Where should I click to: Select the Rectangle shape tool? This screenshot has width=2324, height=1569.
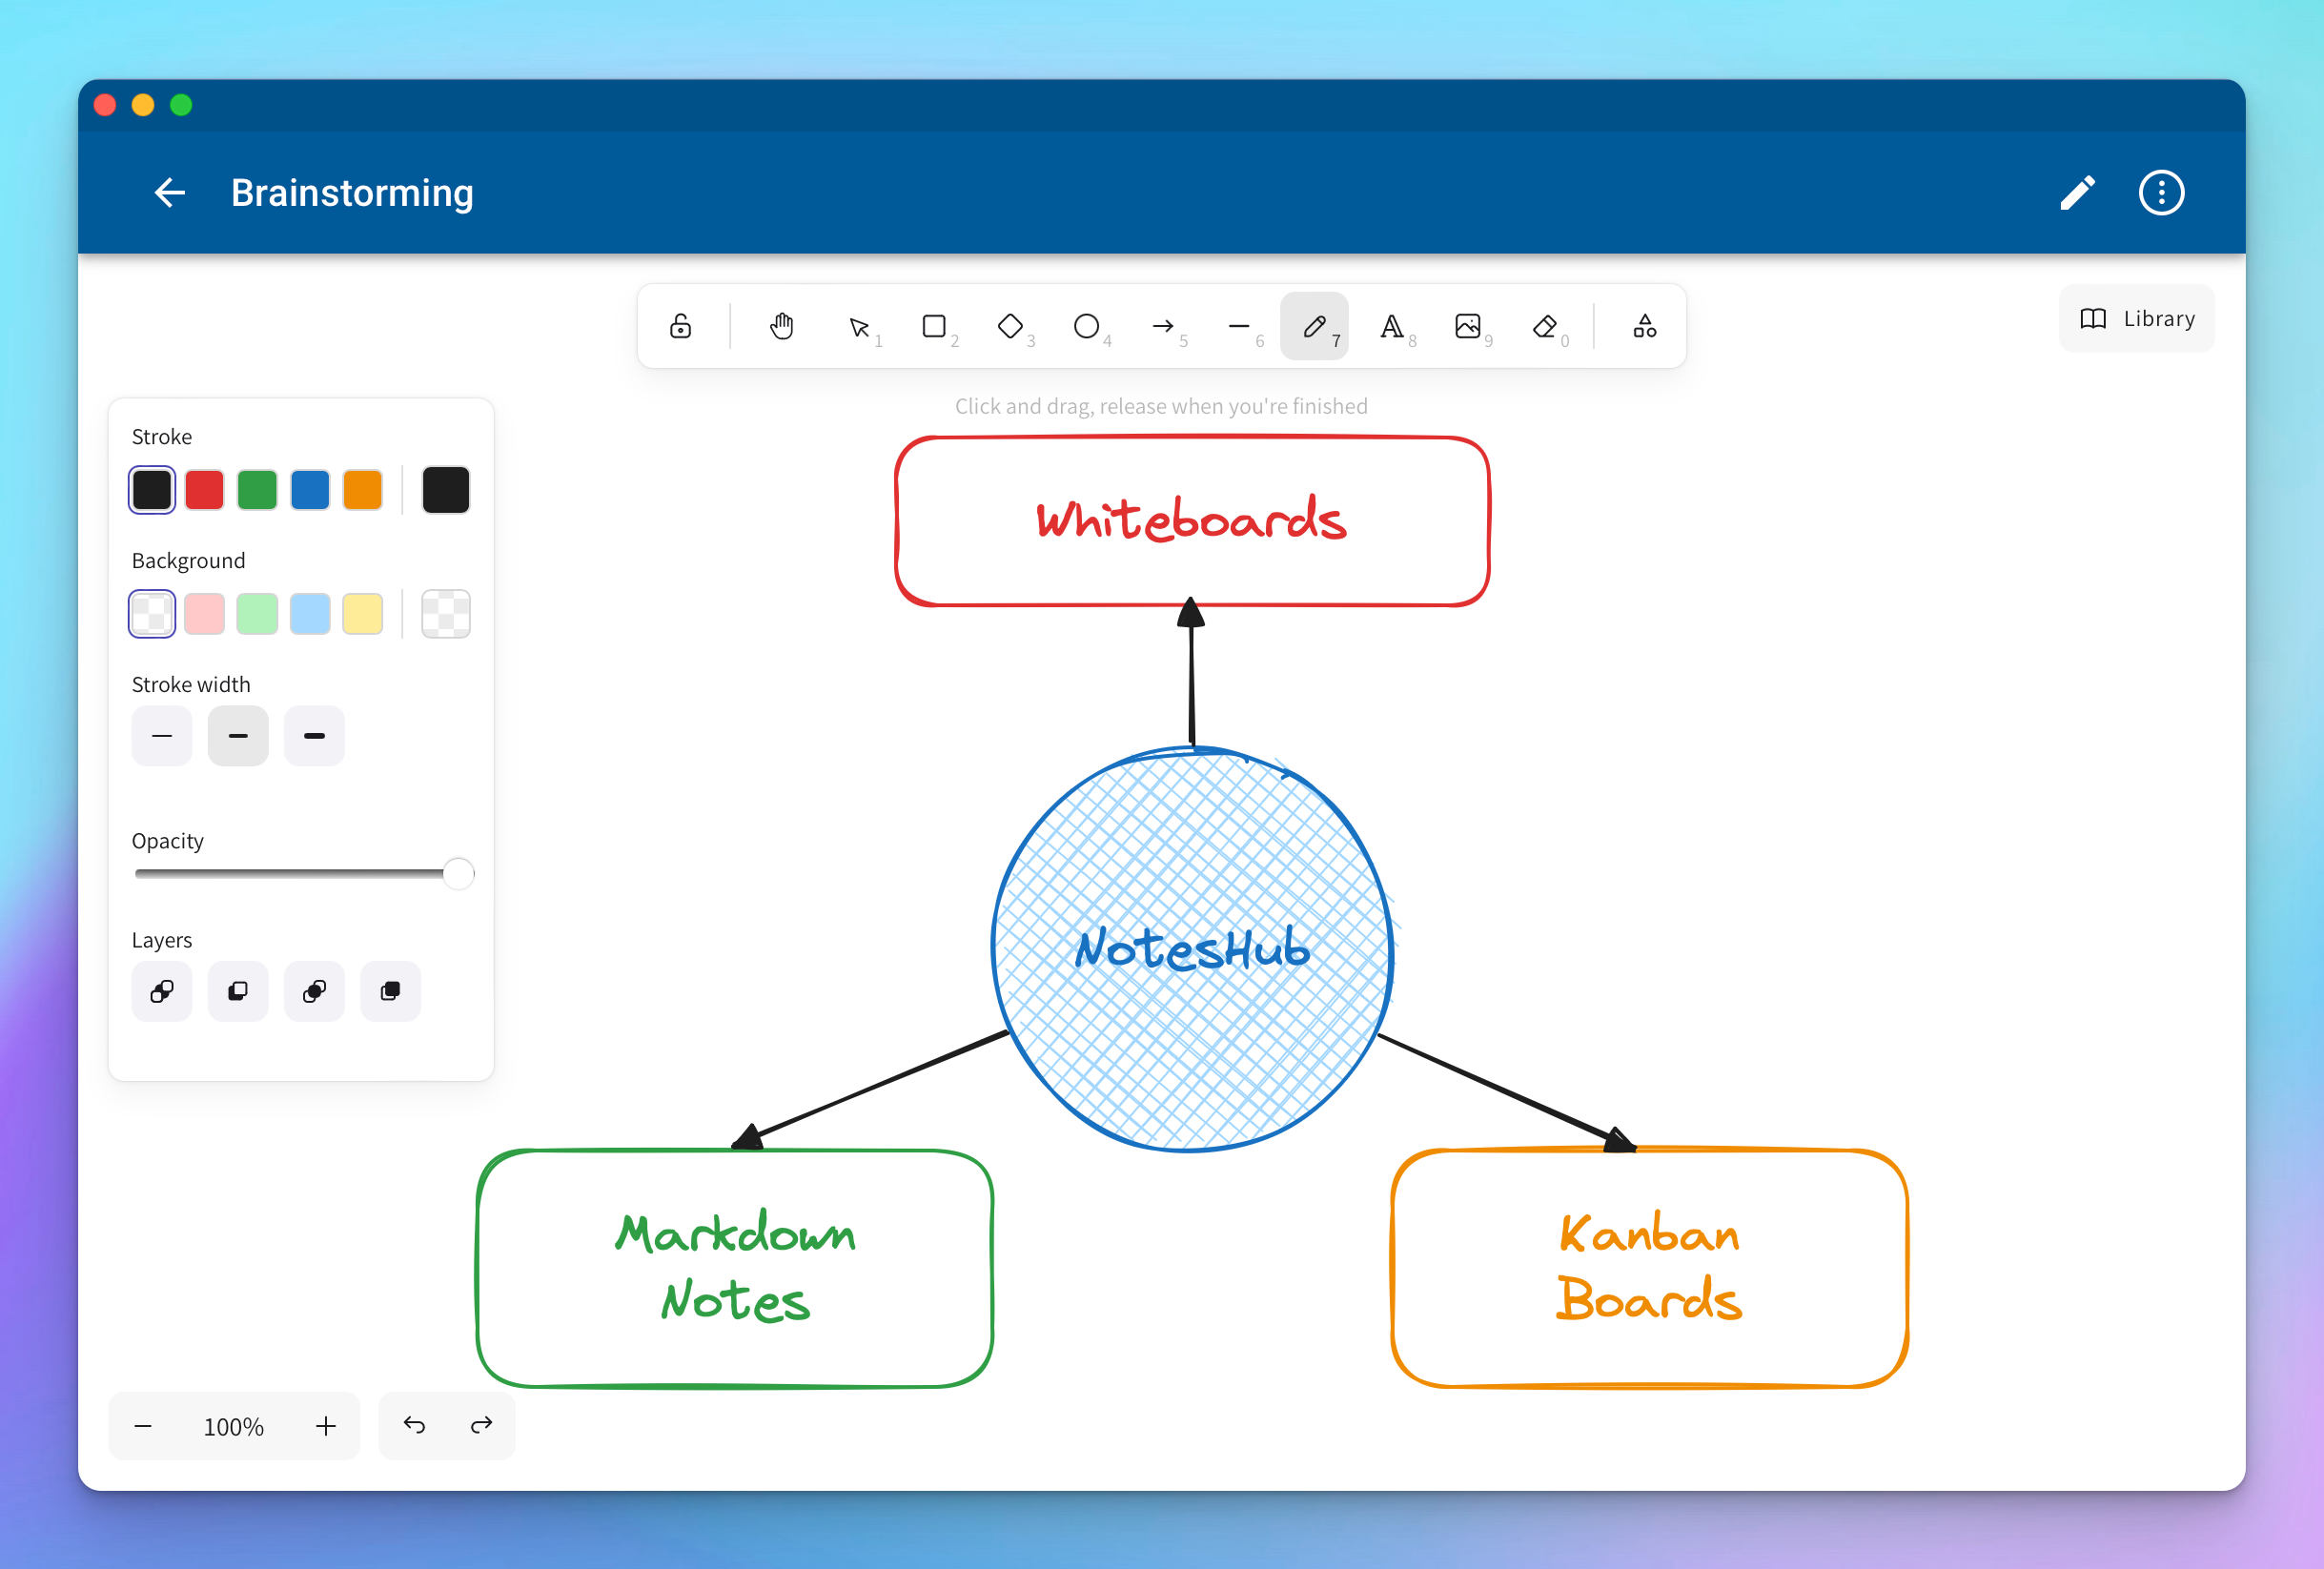tap(933, 326)
